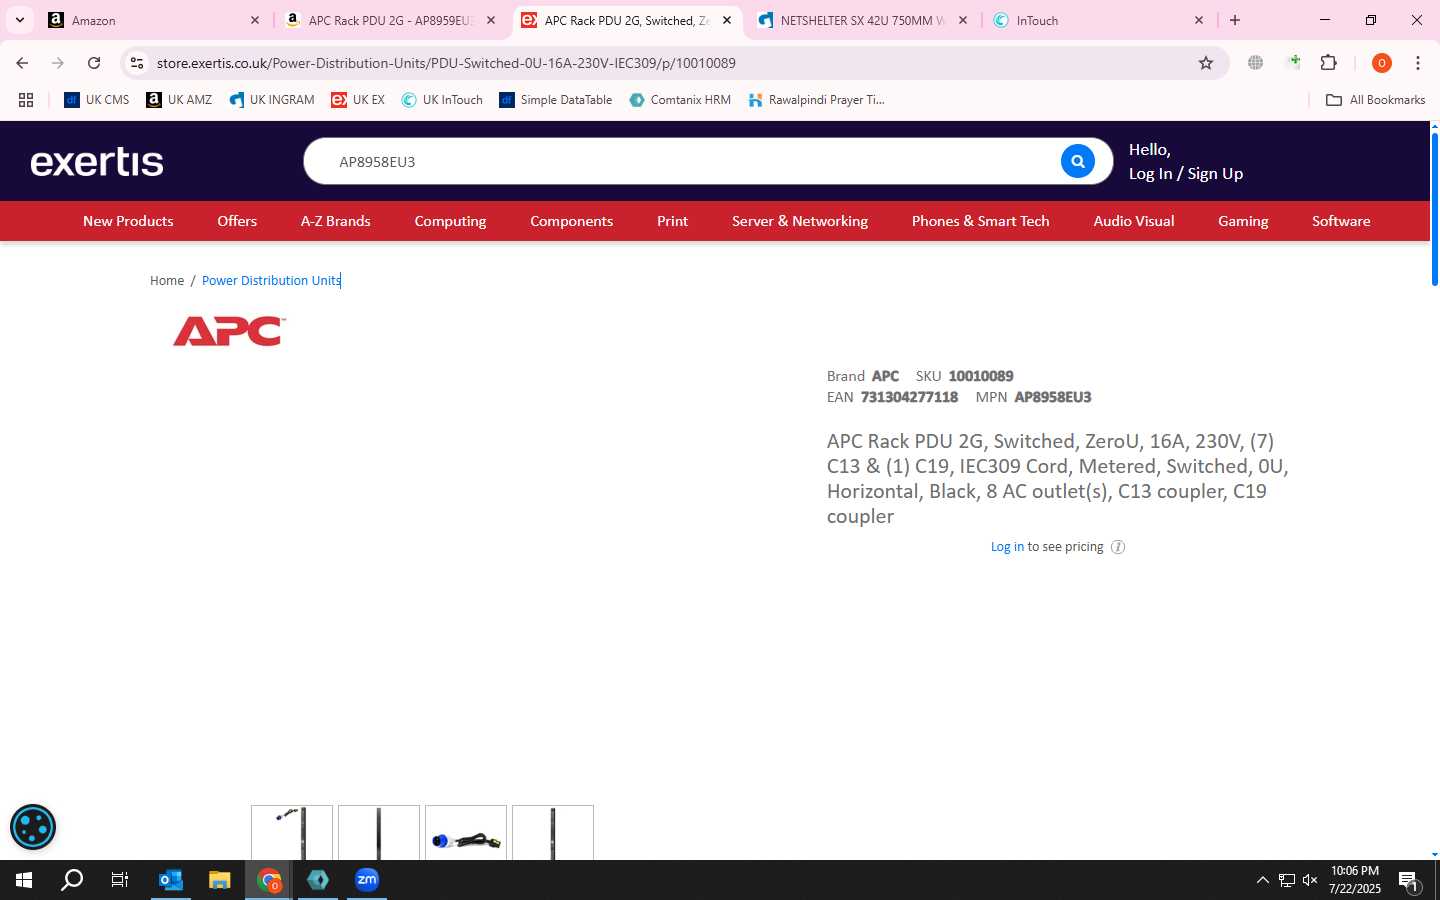The width and height of the screenshot is (1440, 900).
Task: Go to Home breadcrumb
Action: 167,281
